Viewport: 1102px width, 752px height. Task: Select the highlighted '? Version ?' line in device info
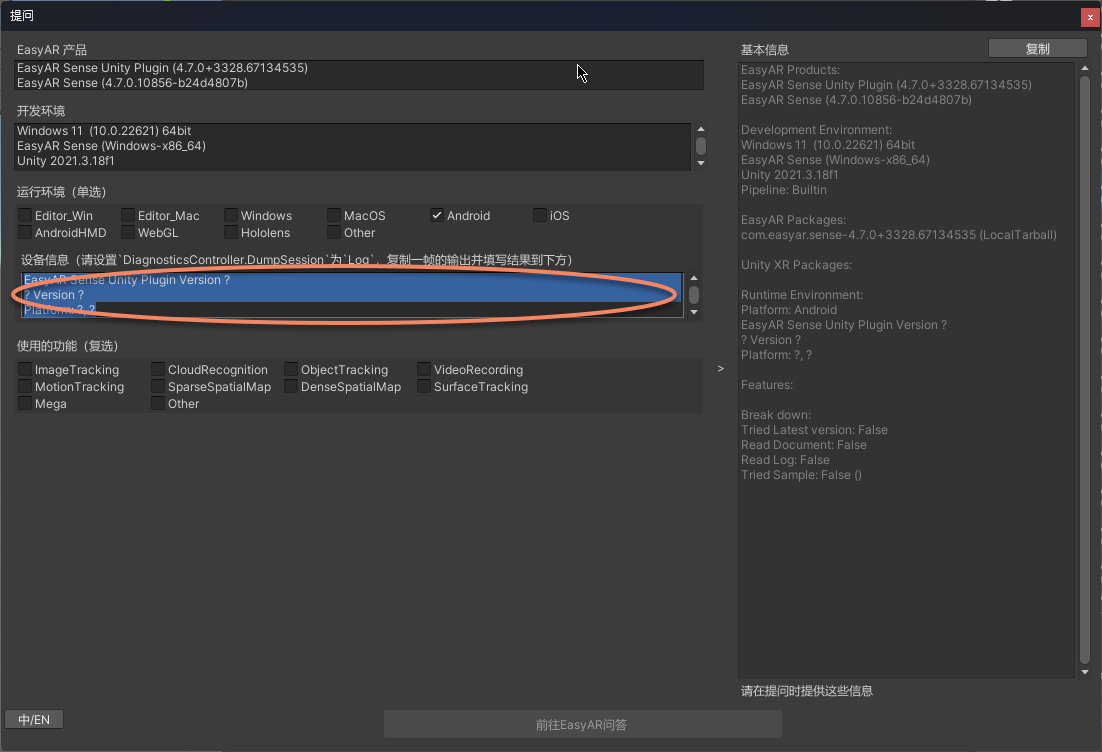pyautogui.click(x=55, y=294)
